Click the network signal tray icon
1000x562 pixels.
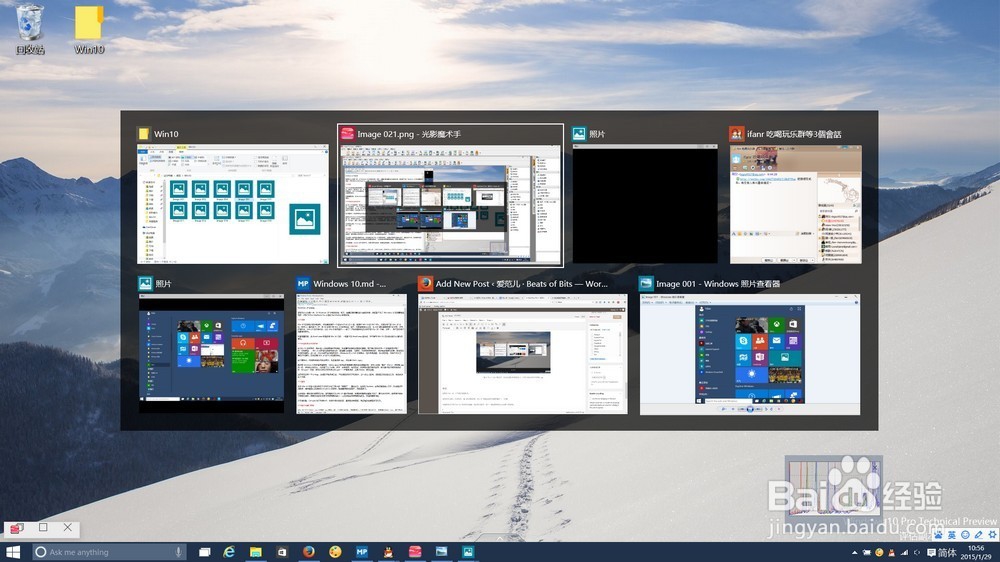click(904, 552)
